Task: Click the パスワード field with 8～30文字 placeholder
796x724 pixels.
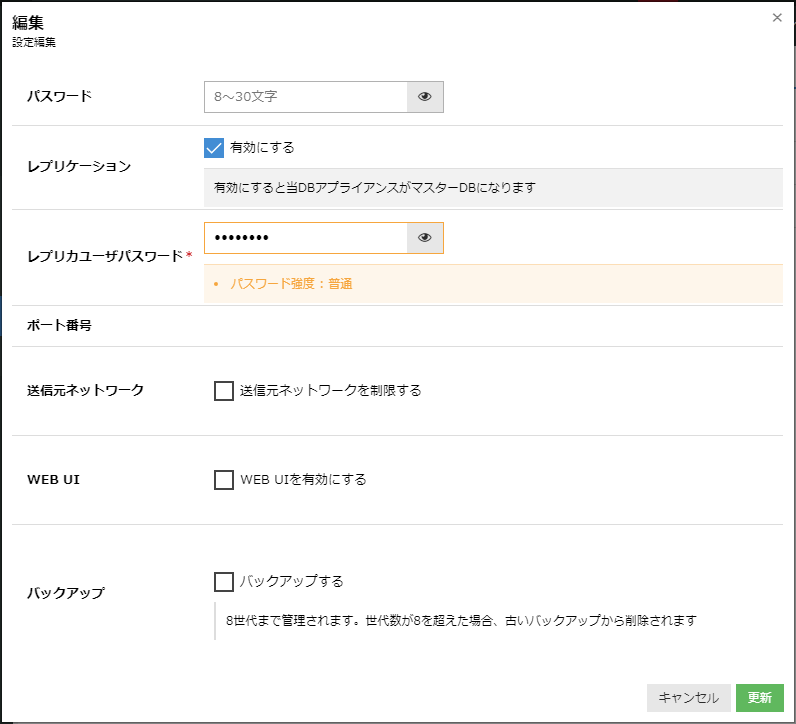Action: click(306, 97)
